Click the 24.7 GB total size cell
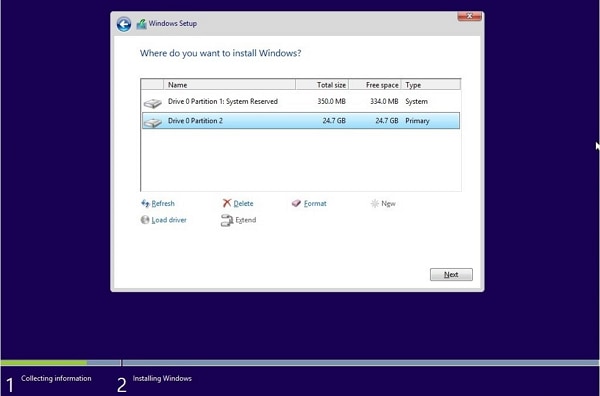Screen dimensions: 600x396 (x=334, y=121)
